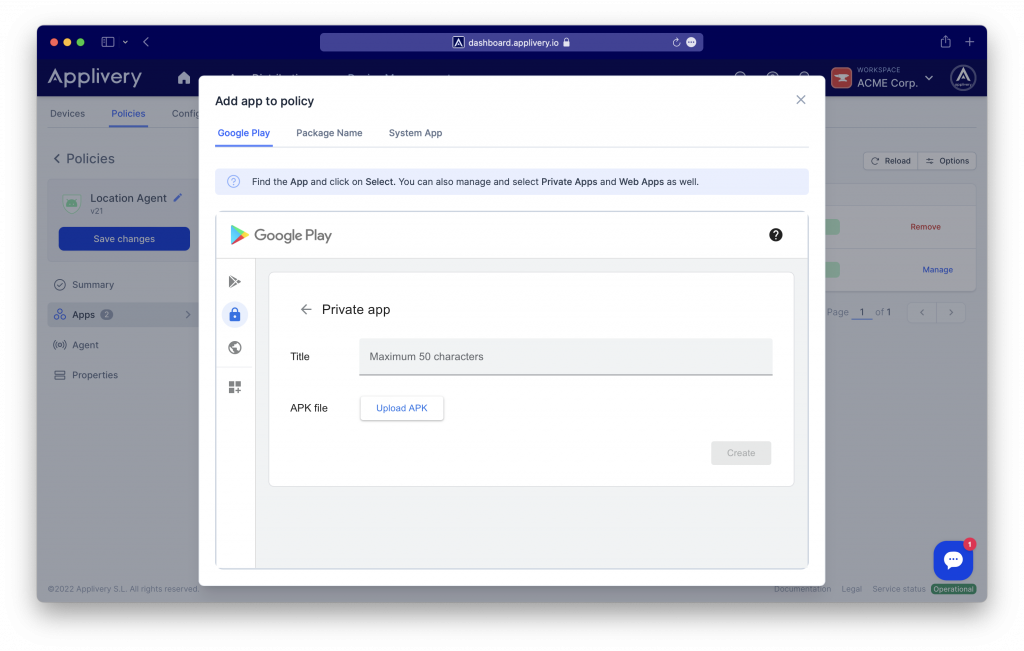Switch to the Package Name tab
This screenshot has height=651, width=1024.
click(329, 133)
